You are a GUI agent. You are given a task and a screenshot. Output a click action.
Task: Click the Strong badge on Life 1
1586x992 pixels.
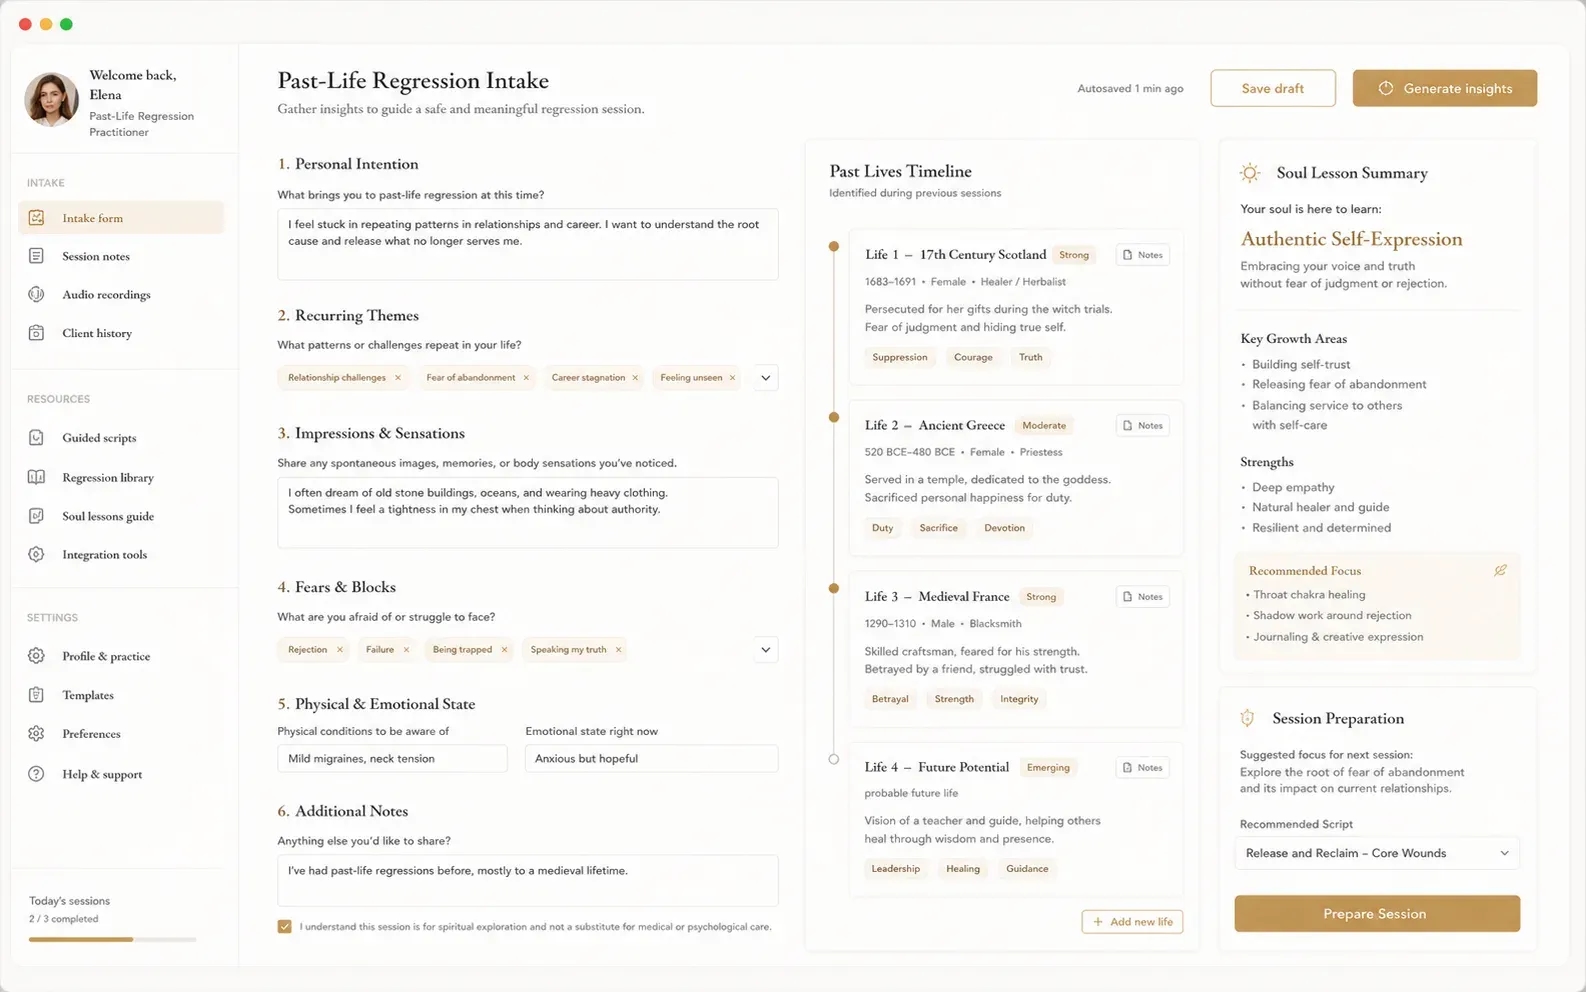coord(1074,255)
